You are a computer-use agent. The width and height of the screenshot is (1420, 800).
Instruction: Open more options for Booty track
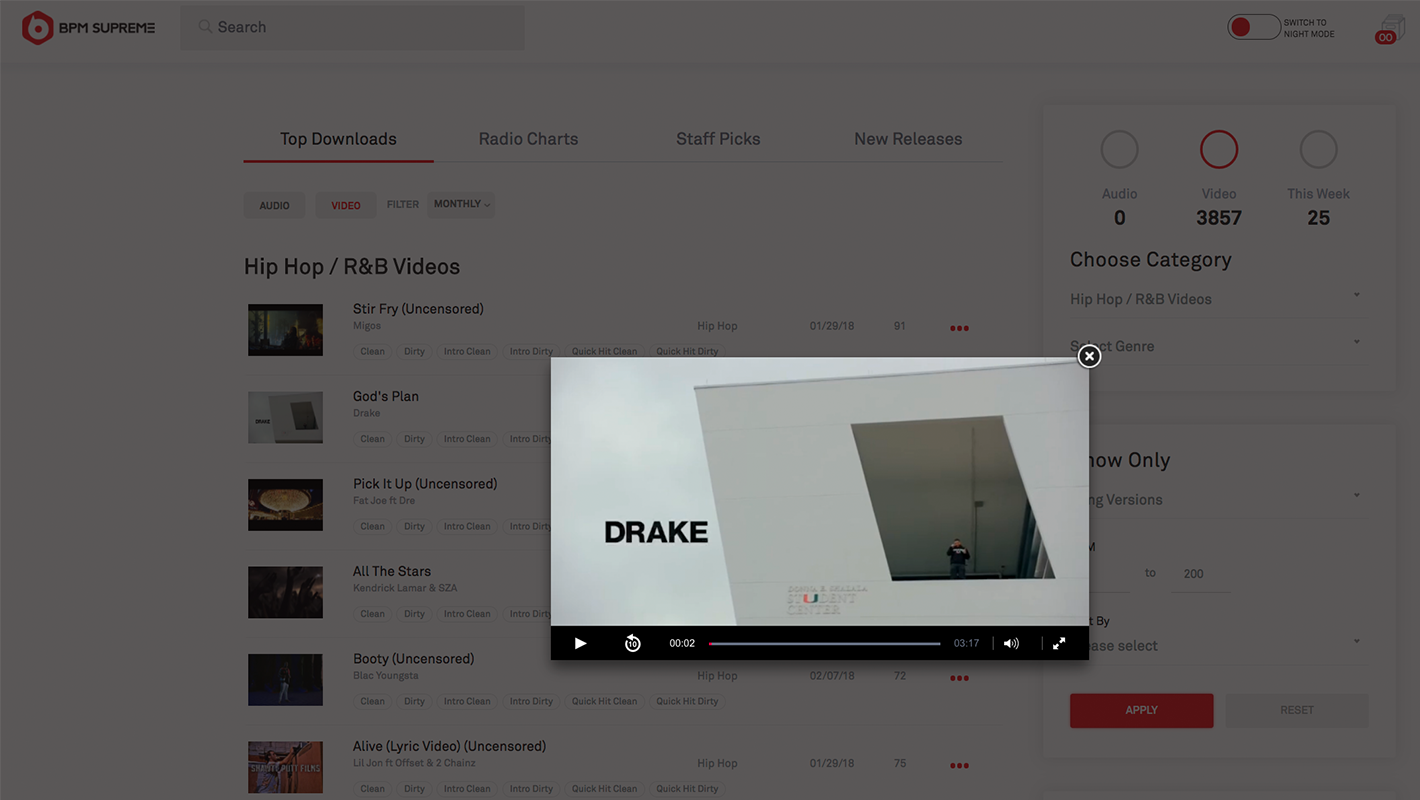point(959,678)
